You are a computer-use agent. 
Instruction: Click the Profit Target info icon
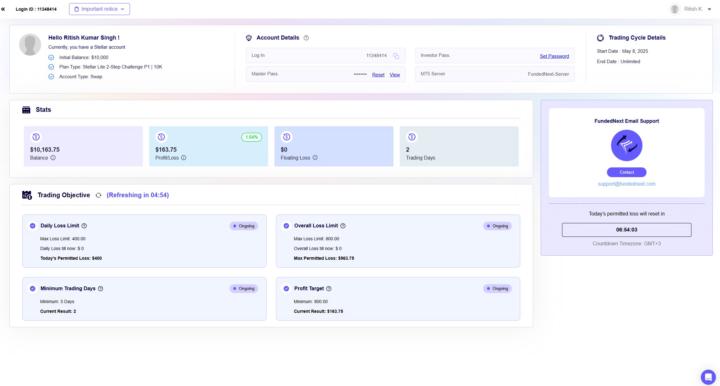329,289
